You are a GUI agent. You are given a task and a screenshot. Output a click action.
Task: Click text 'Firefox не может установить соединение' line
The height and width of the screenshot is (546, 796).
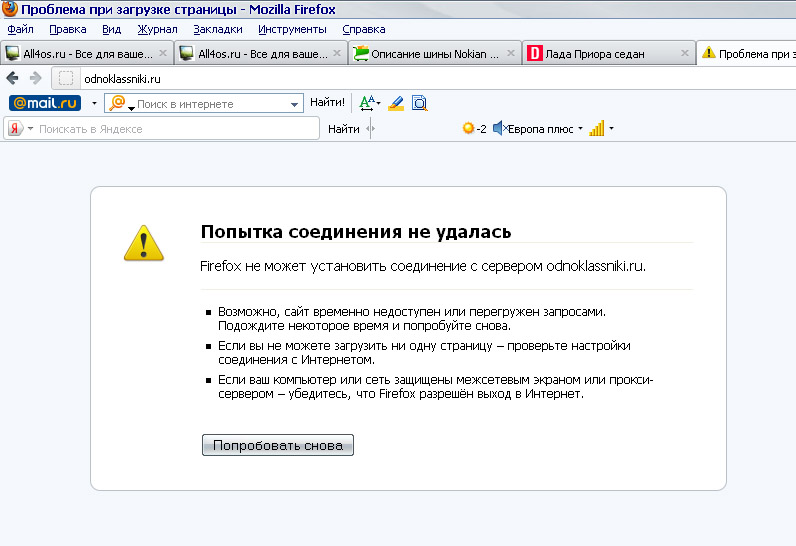tap(423, 266)
